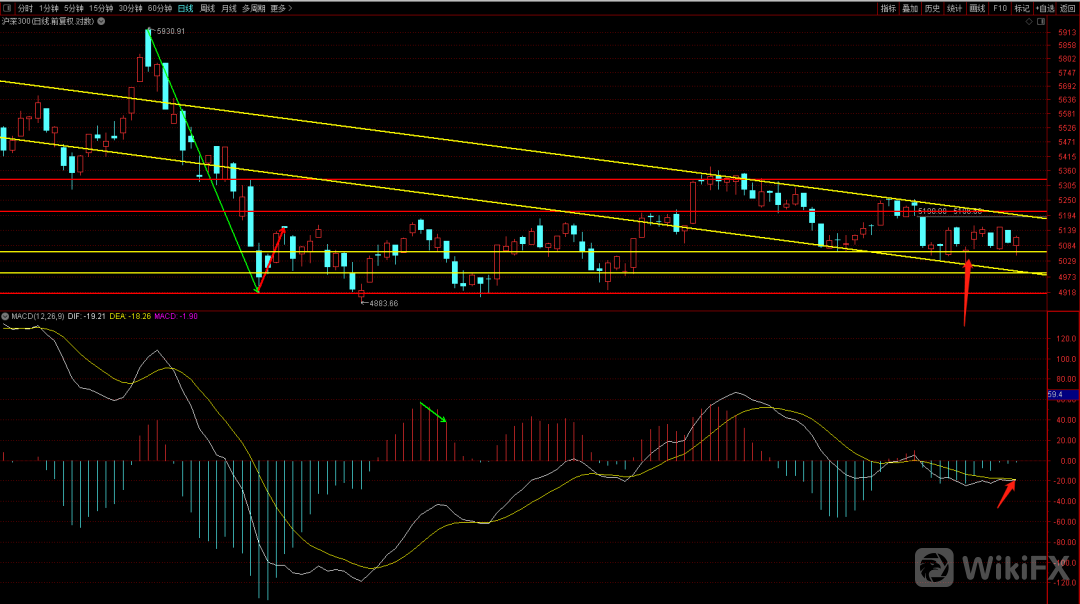The width and height of the screenshot is (1080, 604).
Task: Switch to the 周线 weekly chart
Action: coord(208,8)
